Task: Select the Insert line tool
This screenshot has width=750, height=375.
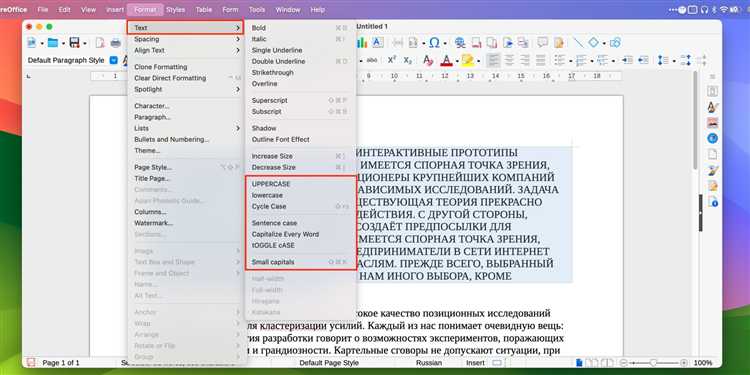Action: (x=578, y=43)
